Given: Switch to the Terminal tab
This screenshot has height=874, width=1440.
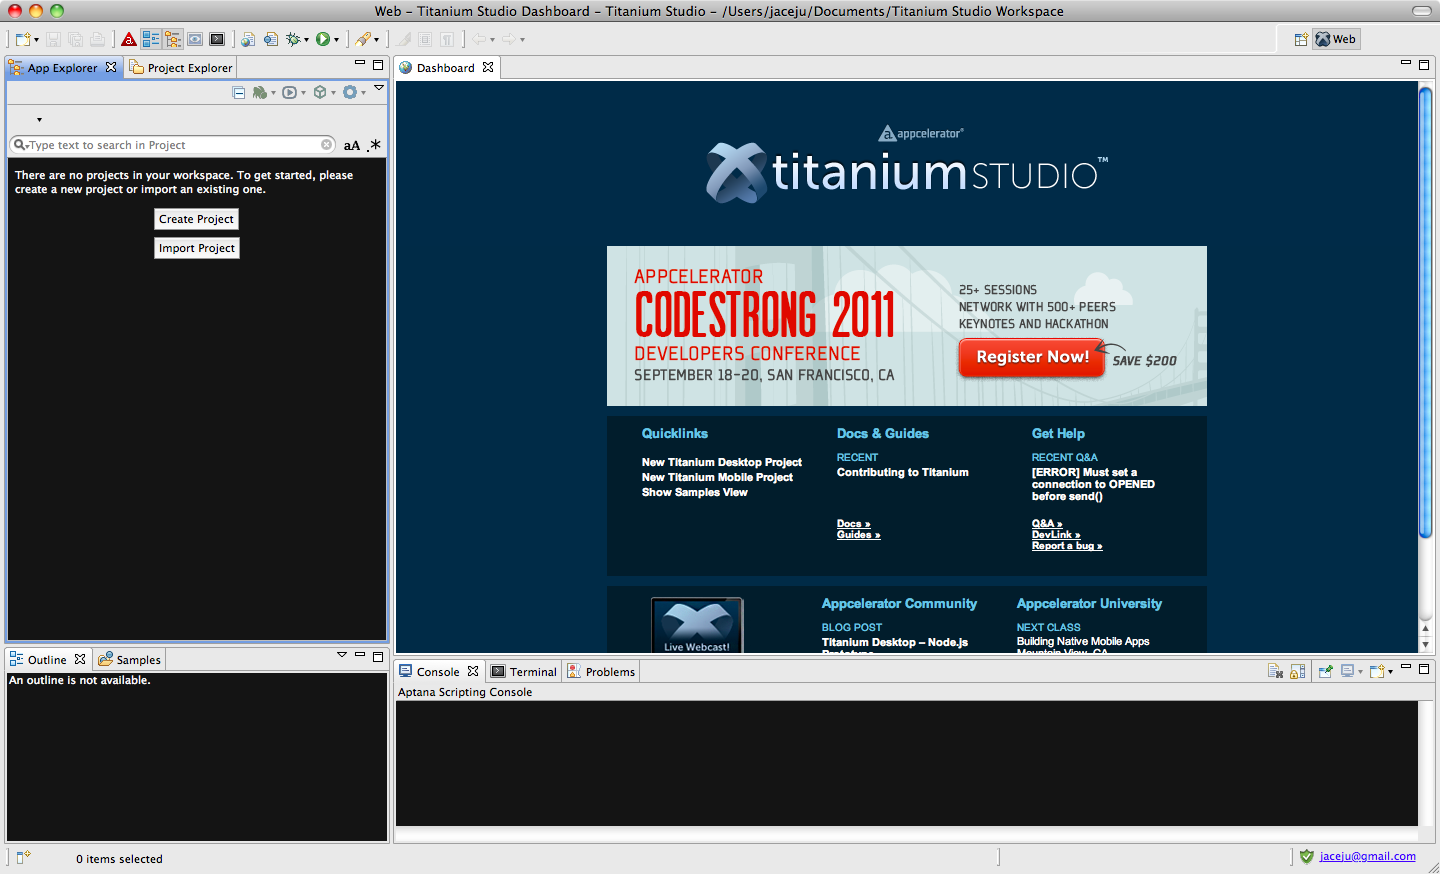Looking at the screenshot, I should pyautogui.click(x=524, y=672).
